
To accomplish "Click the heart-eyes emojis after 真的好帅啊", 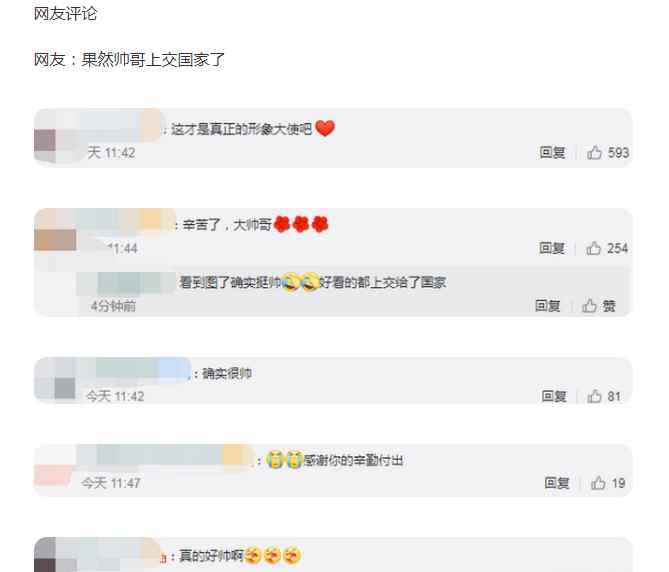I will coord(273,555).
